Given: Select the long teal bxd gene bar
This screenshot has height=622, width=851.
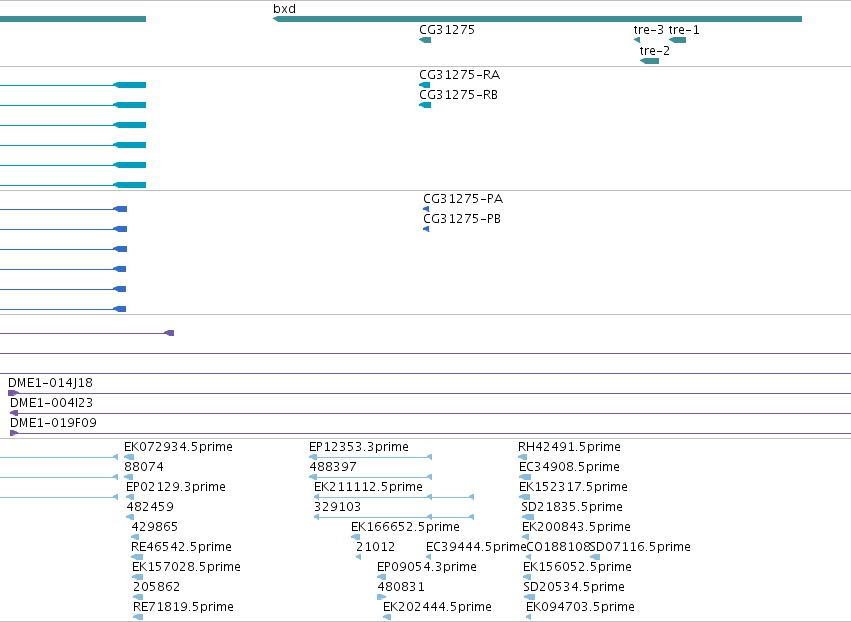Looking at the screenshot, I should click(537, 19).
